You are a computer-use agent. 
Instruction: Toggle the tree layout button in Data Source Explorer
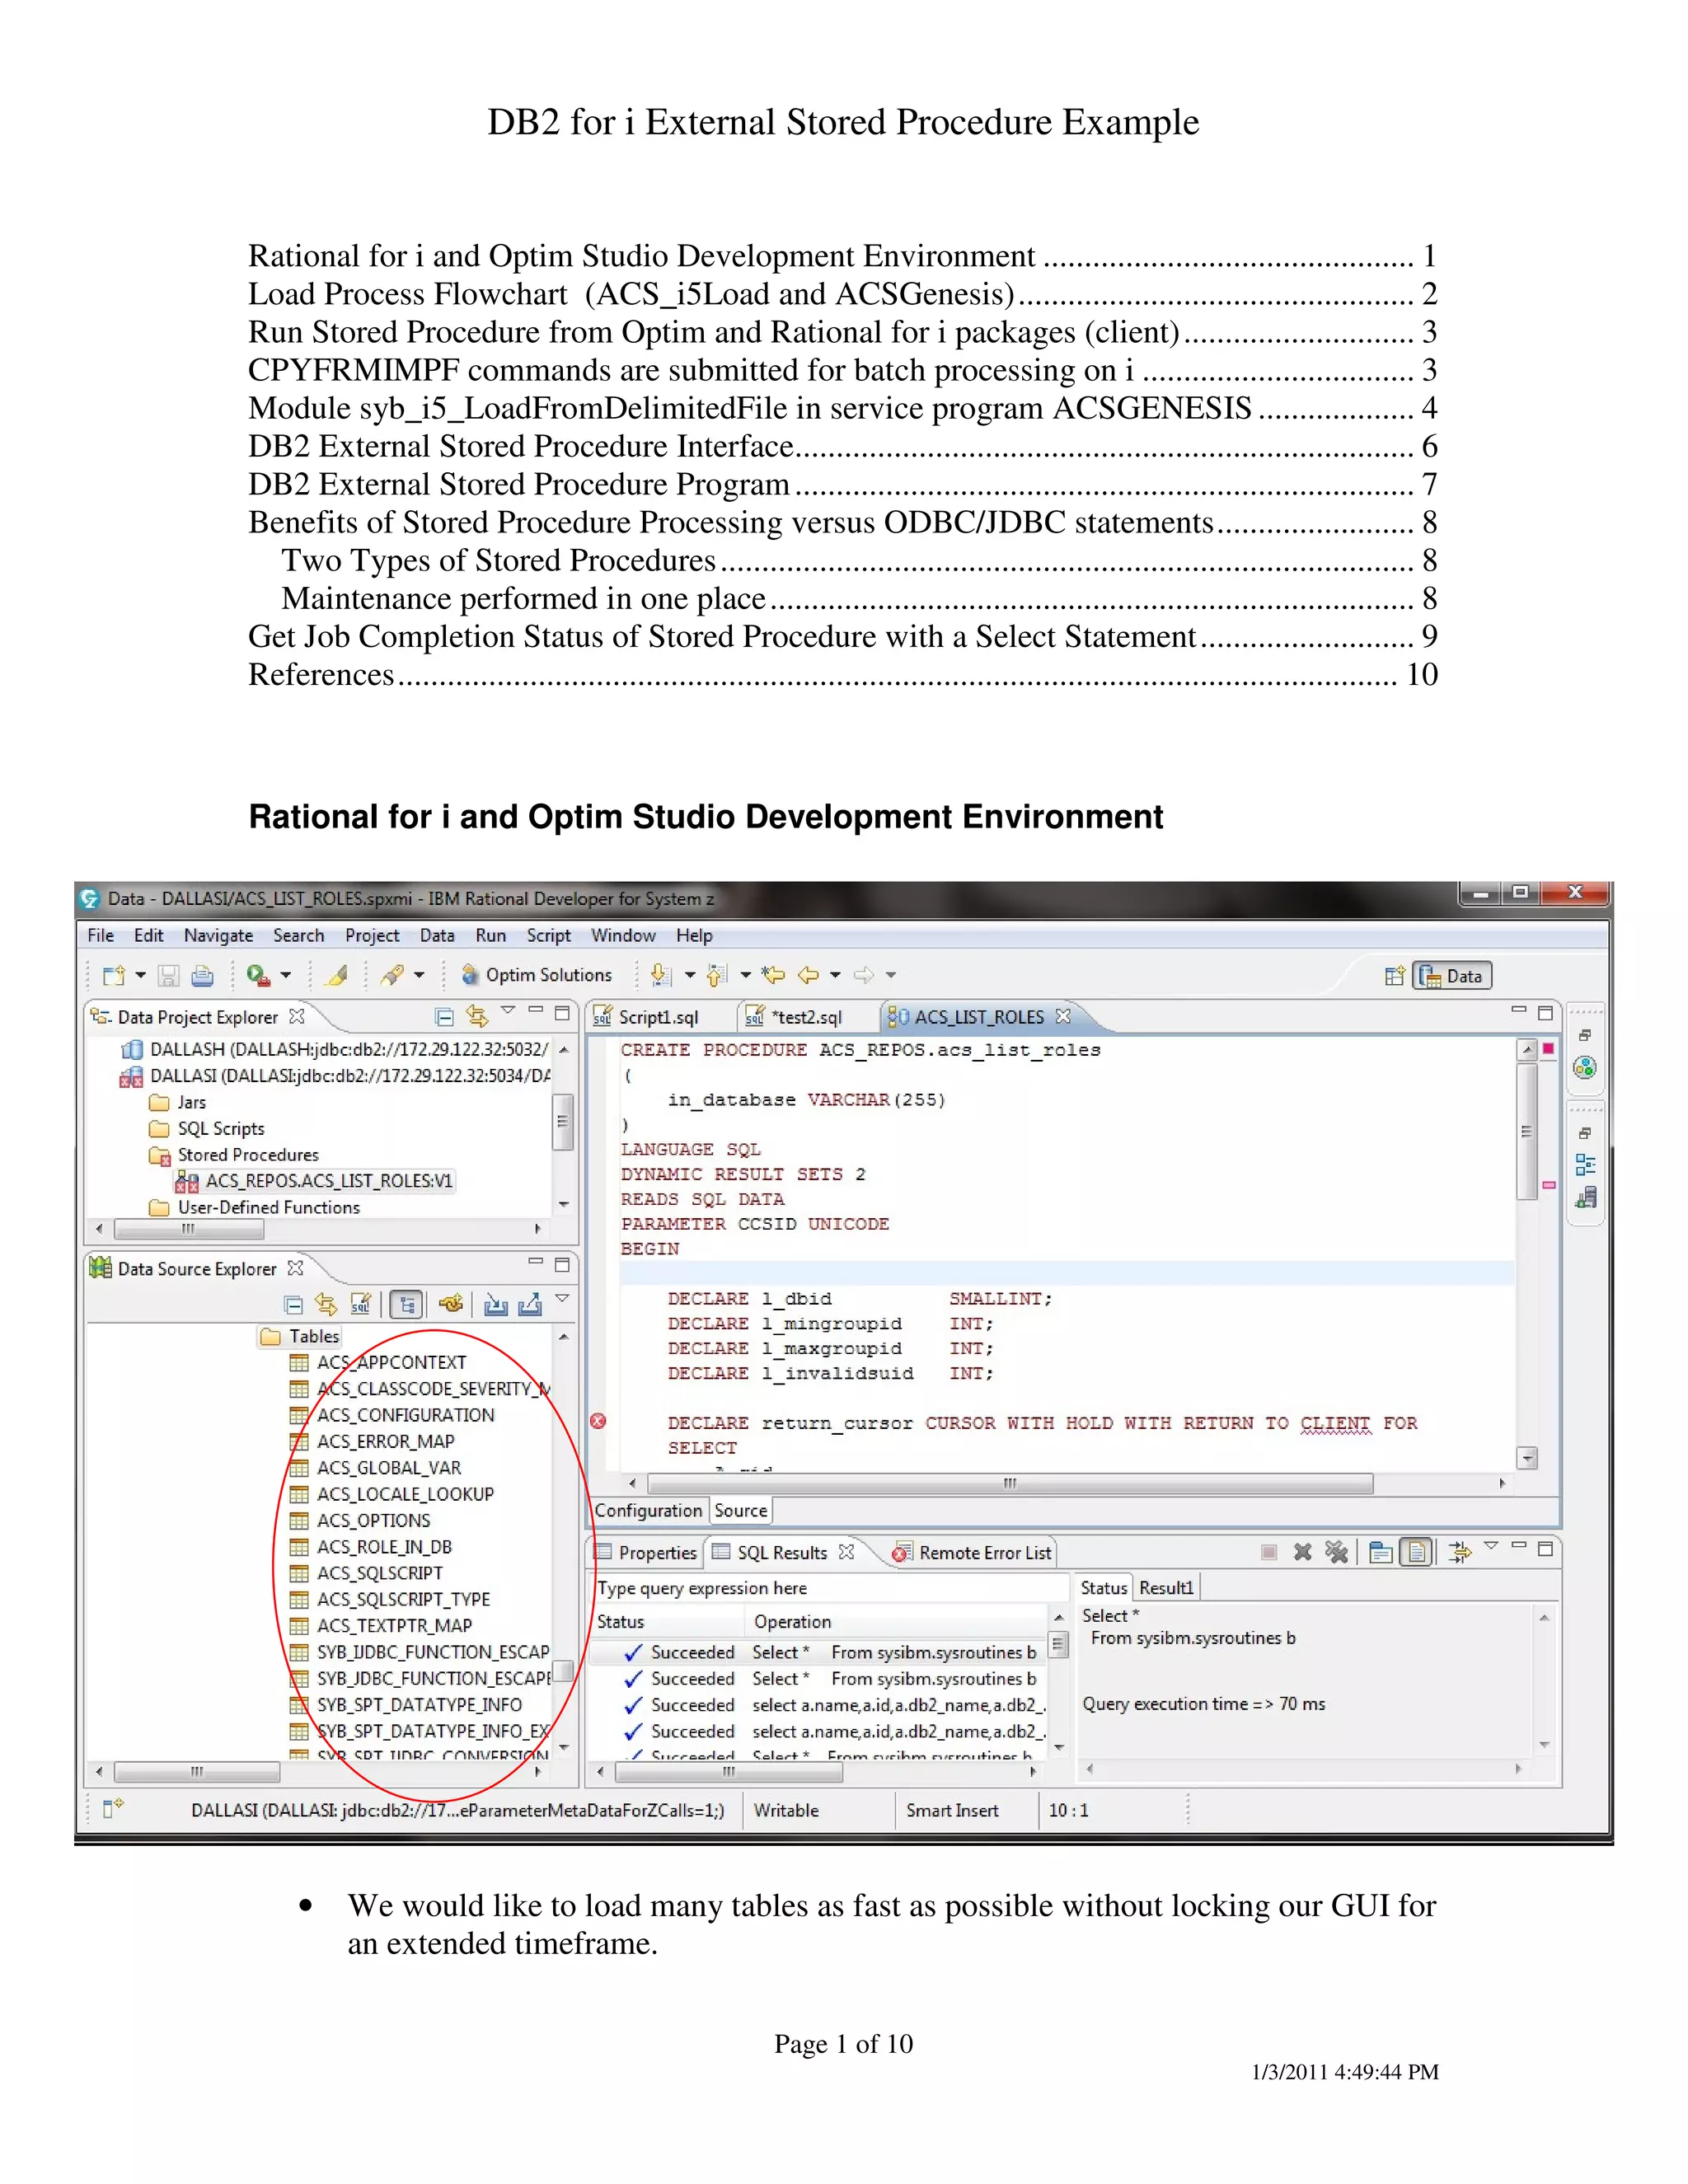(406, 1304)
